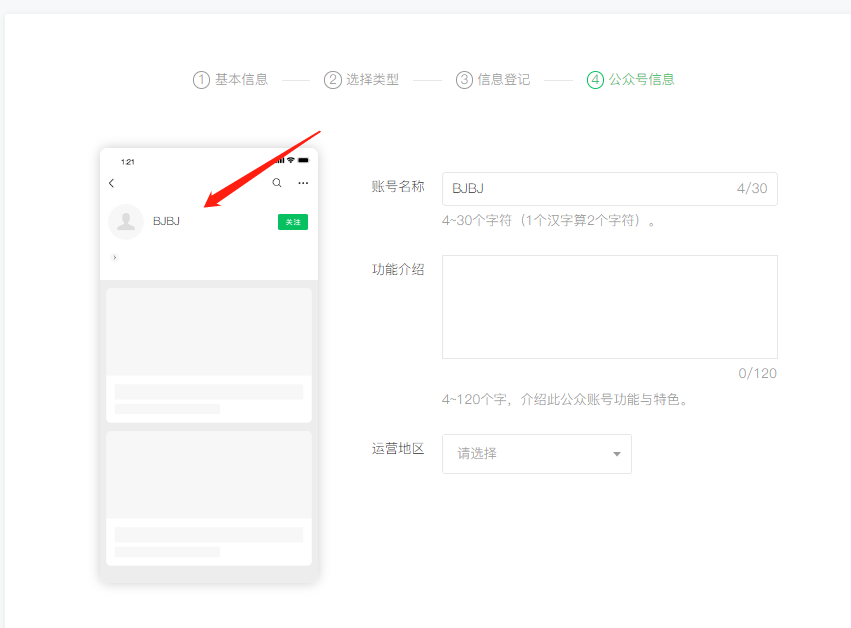Focus the 功能介绍 text area
The width and height of the screenshot is (851, 628).
pos(609,307)
